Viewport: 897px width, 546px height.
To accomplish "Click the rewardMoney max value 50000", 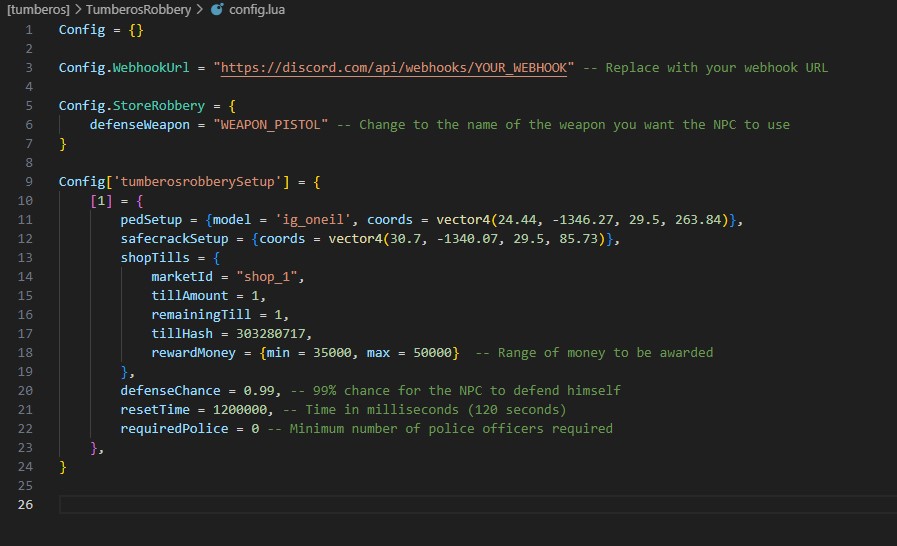I will coord(435,352).
